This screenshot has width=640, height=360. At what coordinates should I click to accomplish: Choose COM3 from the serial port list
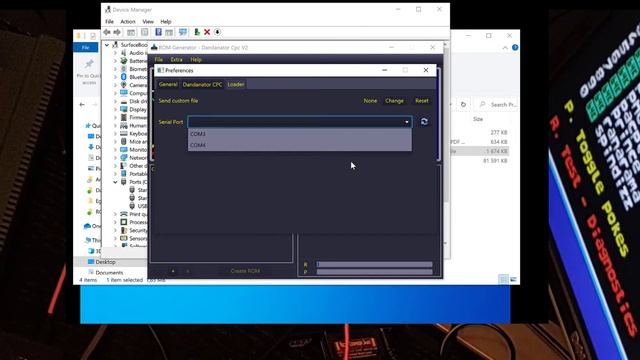[x=300, y=134]
